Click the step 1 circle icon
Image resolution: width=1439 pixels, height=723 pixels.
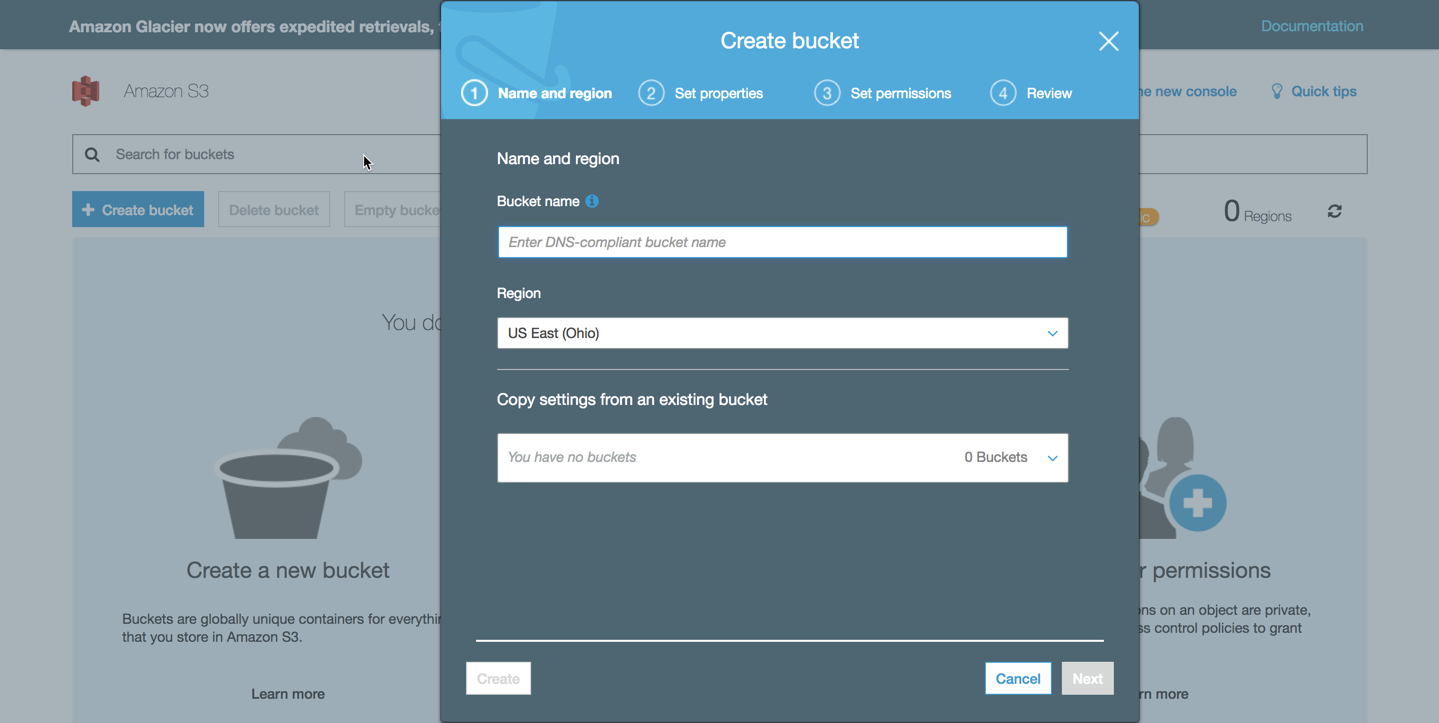point(474,93)
